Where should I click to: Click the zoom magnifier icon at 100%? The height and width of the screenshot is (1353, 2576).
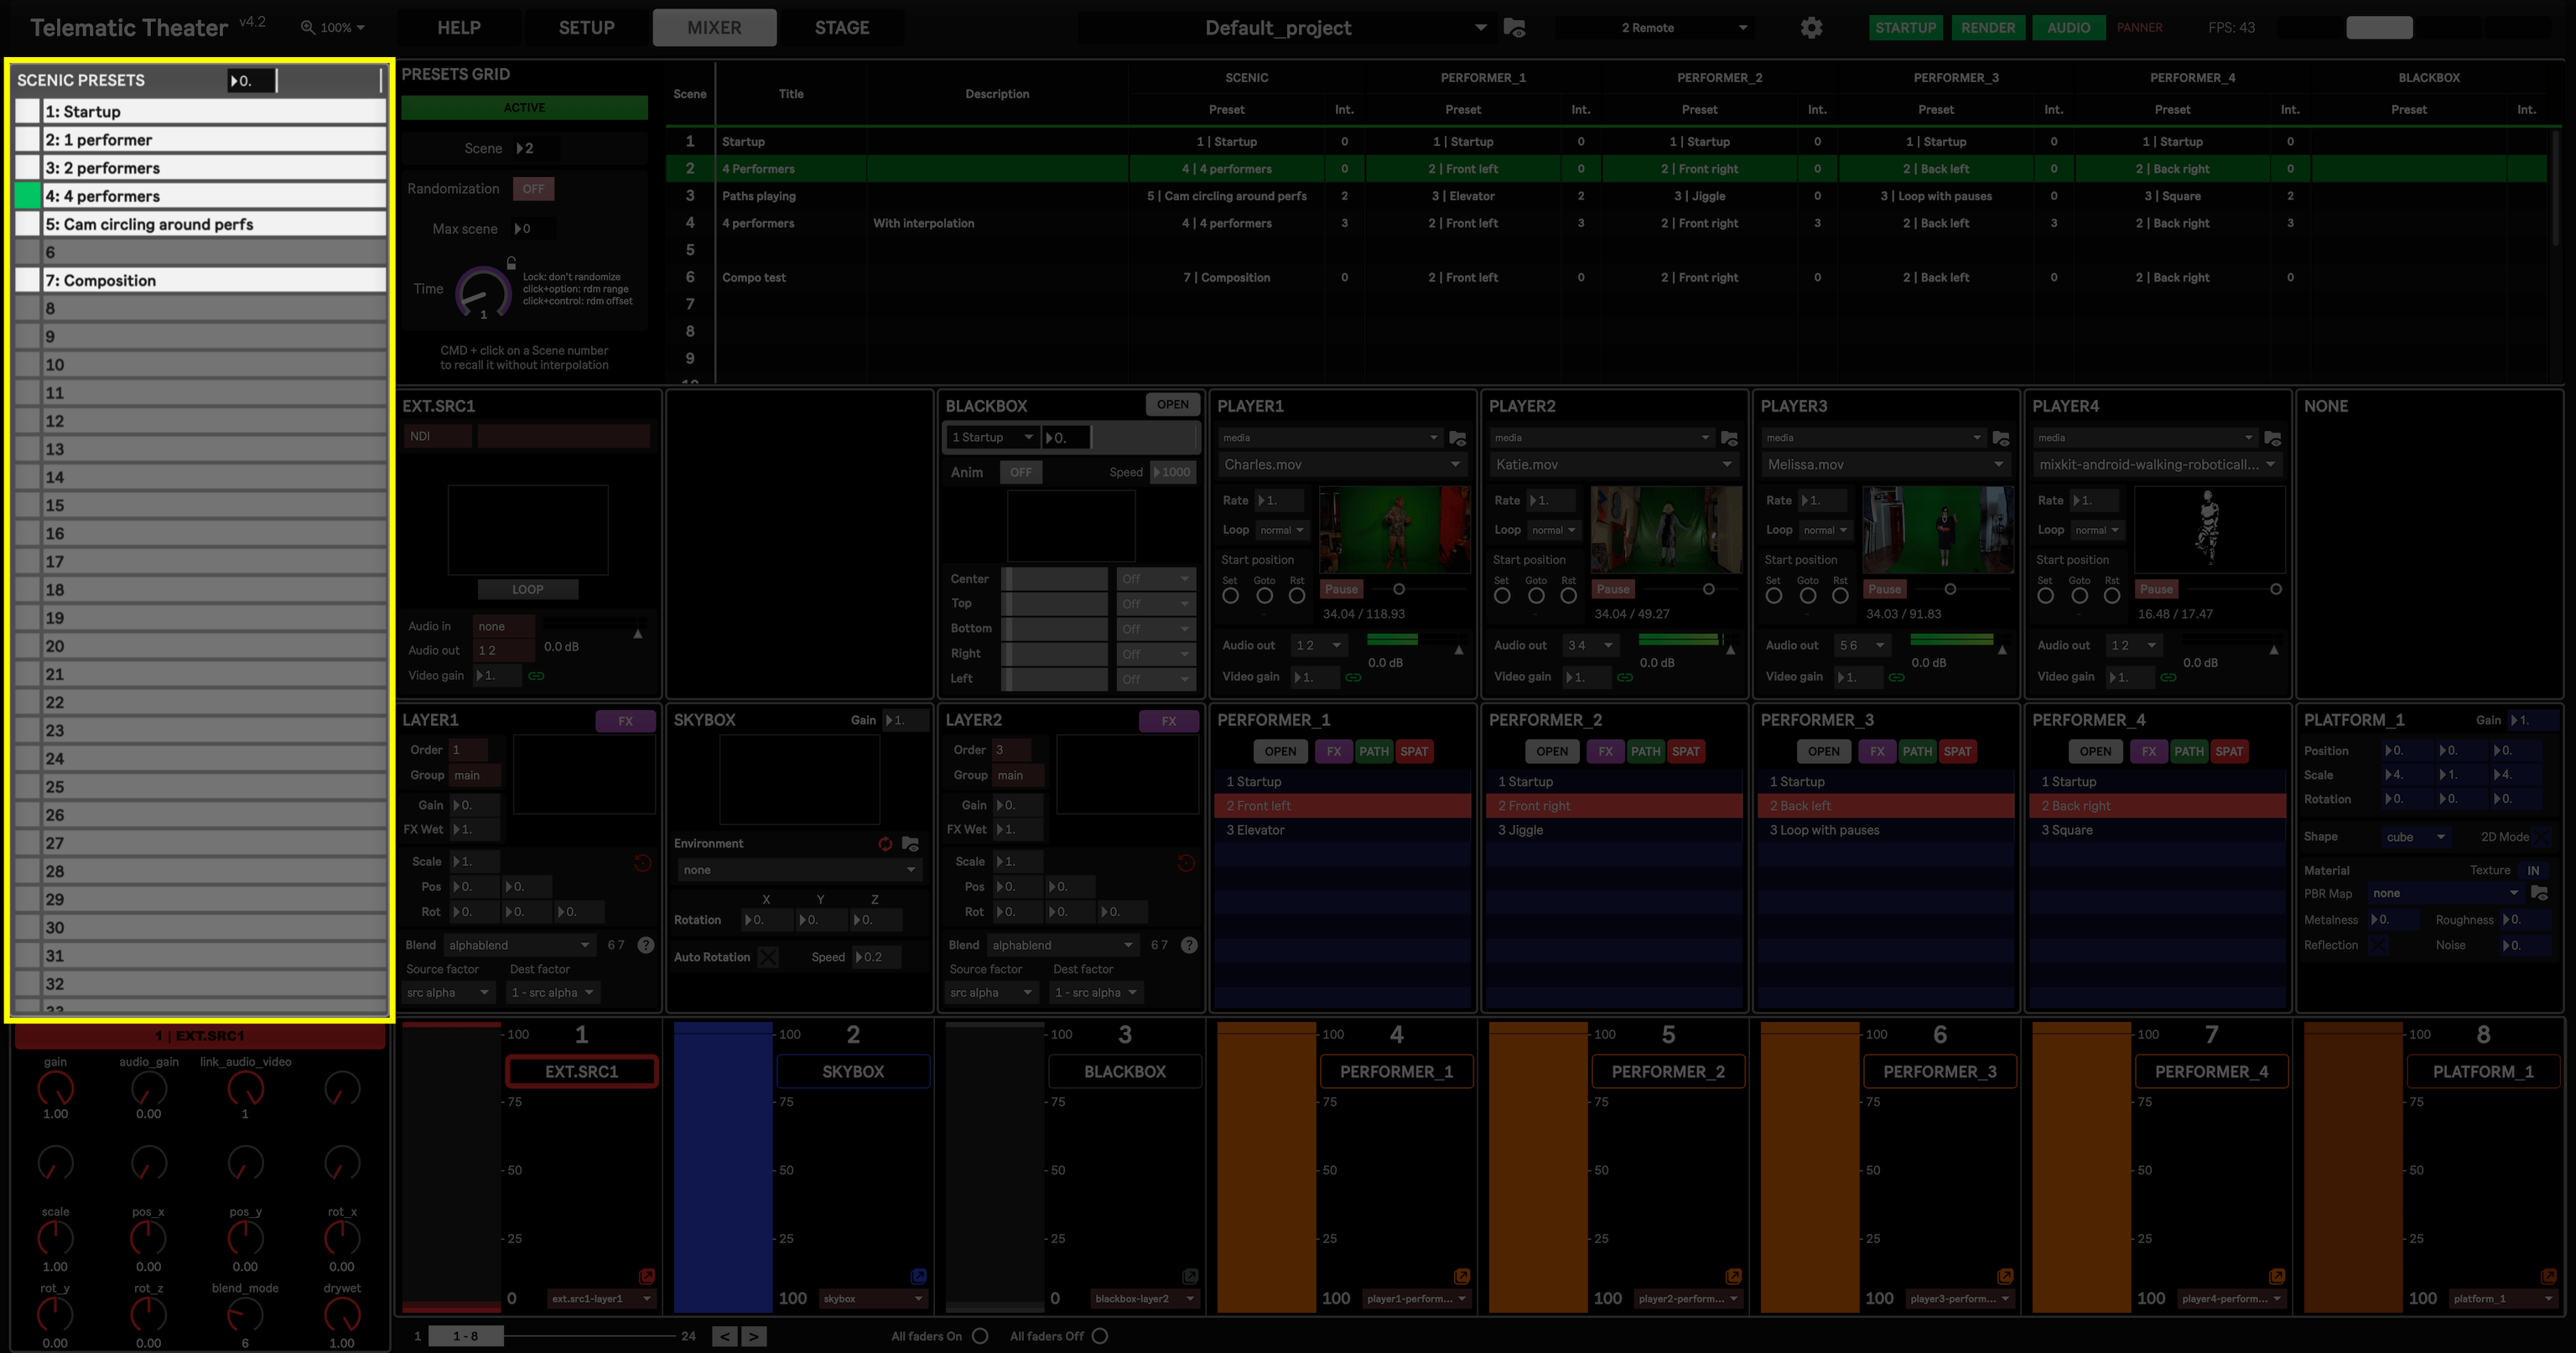tap(308, 28)
